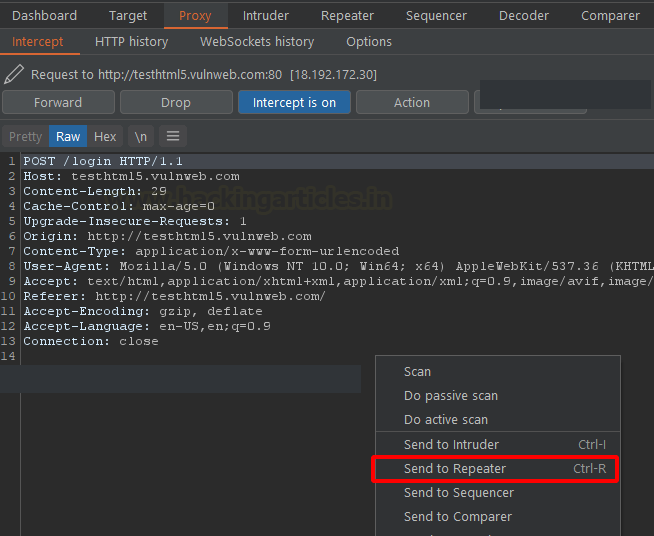Select the Intercept sub-tab
The height and width of the screenshot is (536, 654).
pyautogui.click(x=38, y=42)
